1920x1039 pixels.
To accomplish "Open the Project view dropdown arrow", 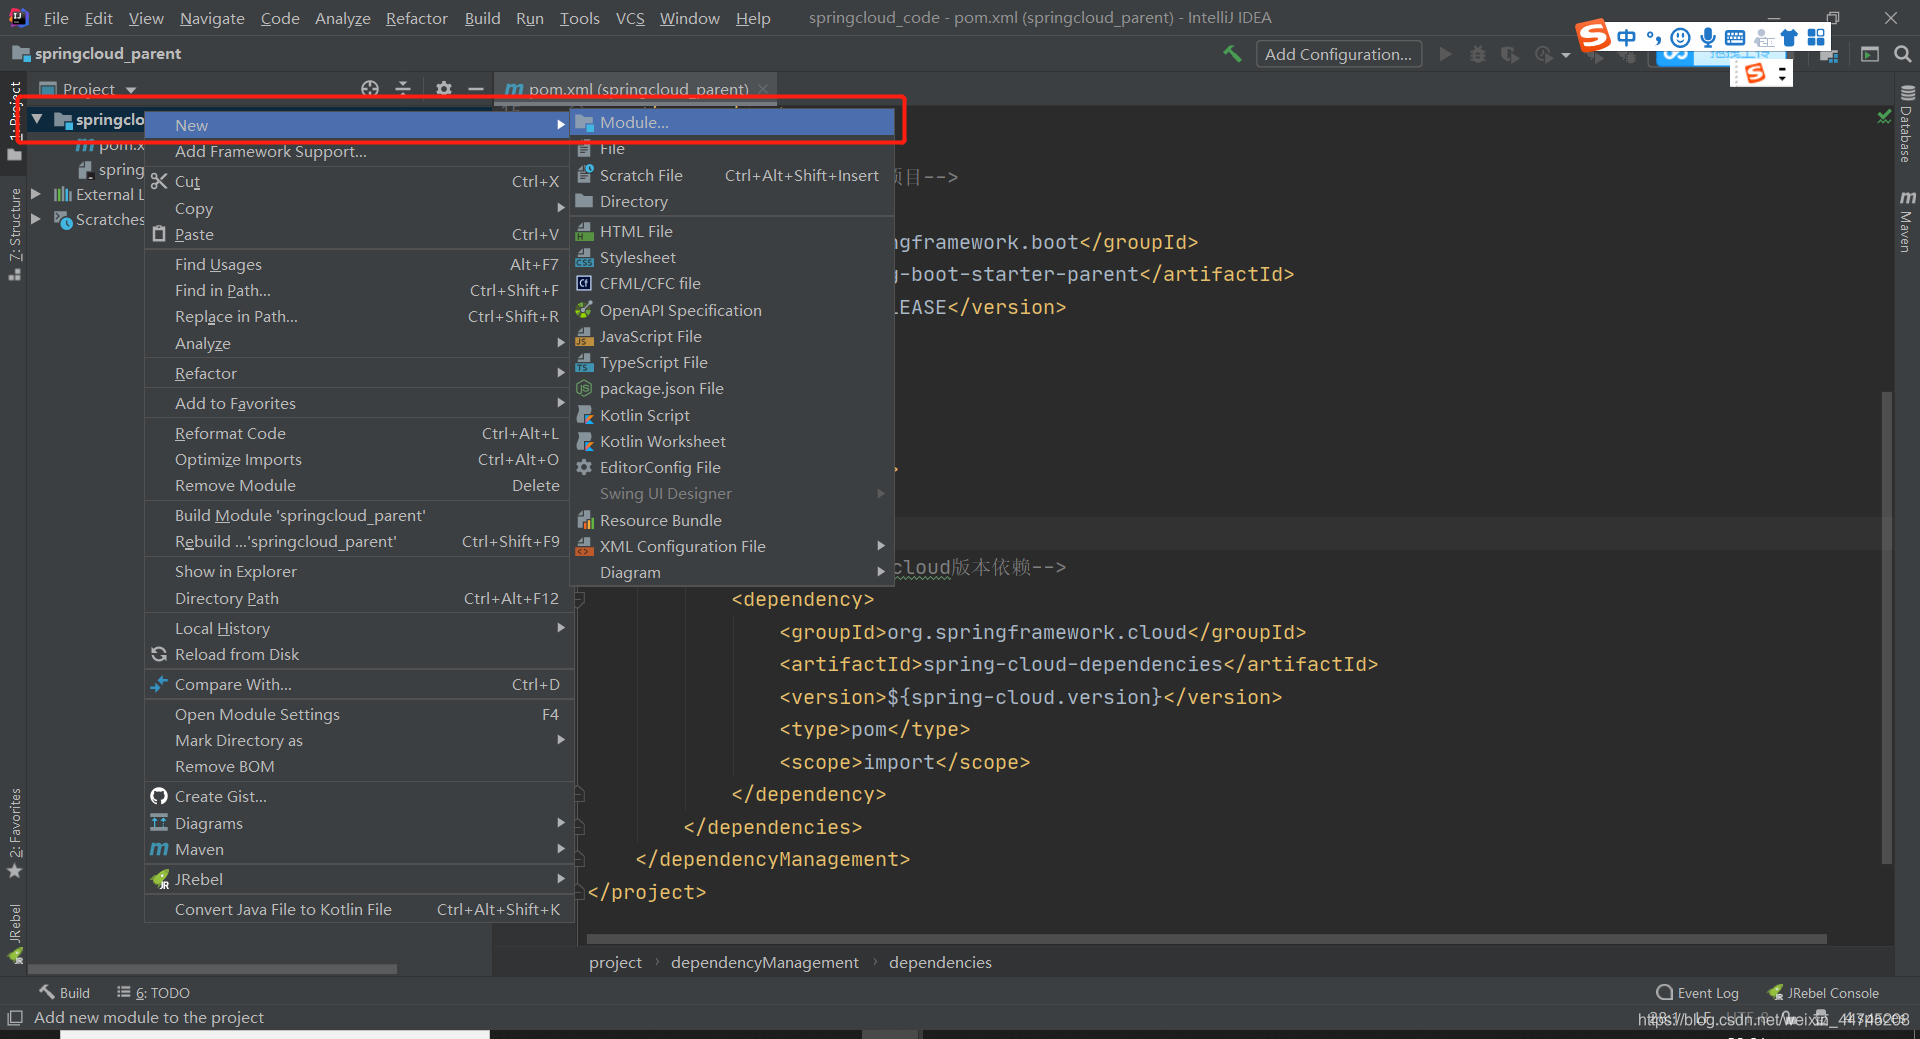I will pos(131,90).
